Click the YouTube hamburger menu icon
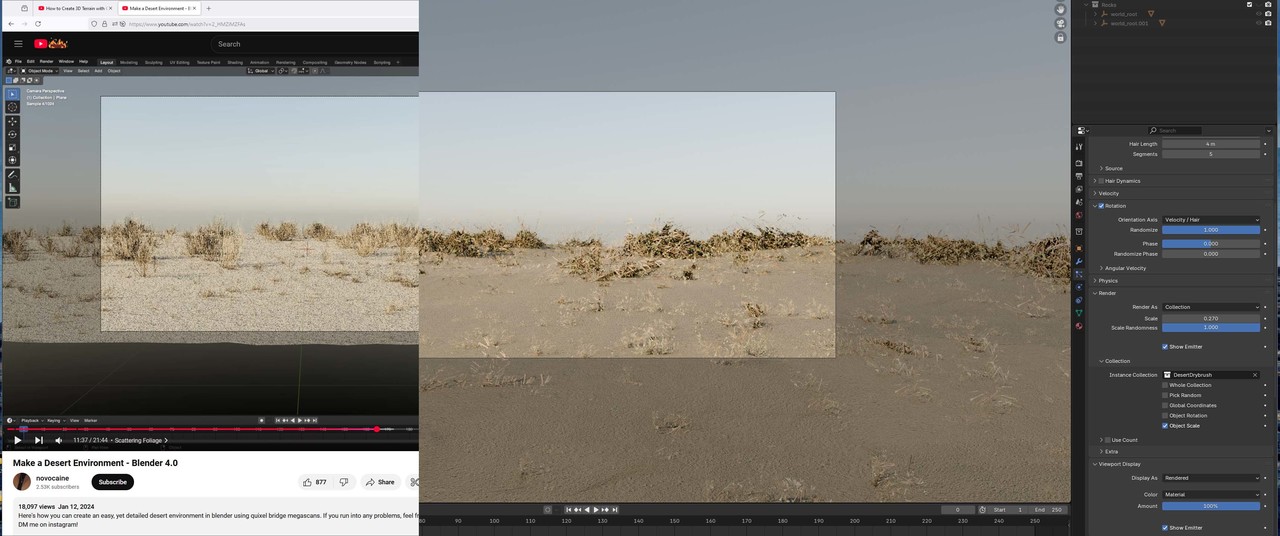The width and height of the screenshot is (1280, 536). point(18,44)
